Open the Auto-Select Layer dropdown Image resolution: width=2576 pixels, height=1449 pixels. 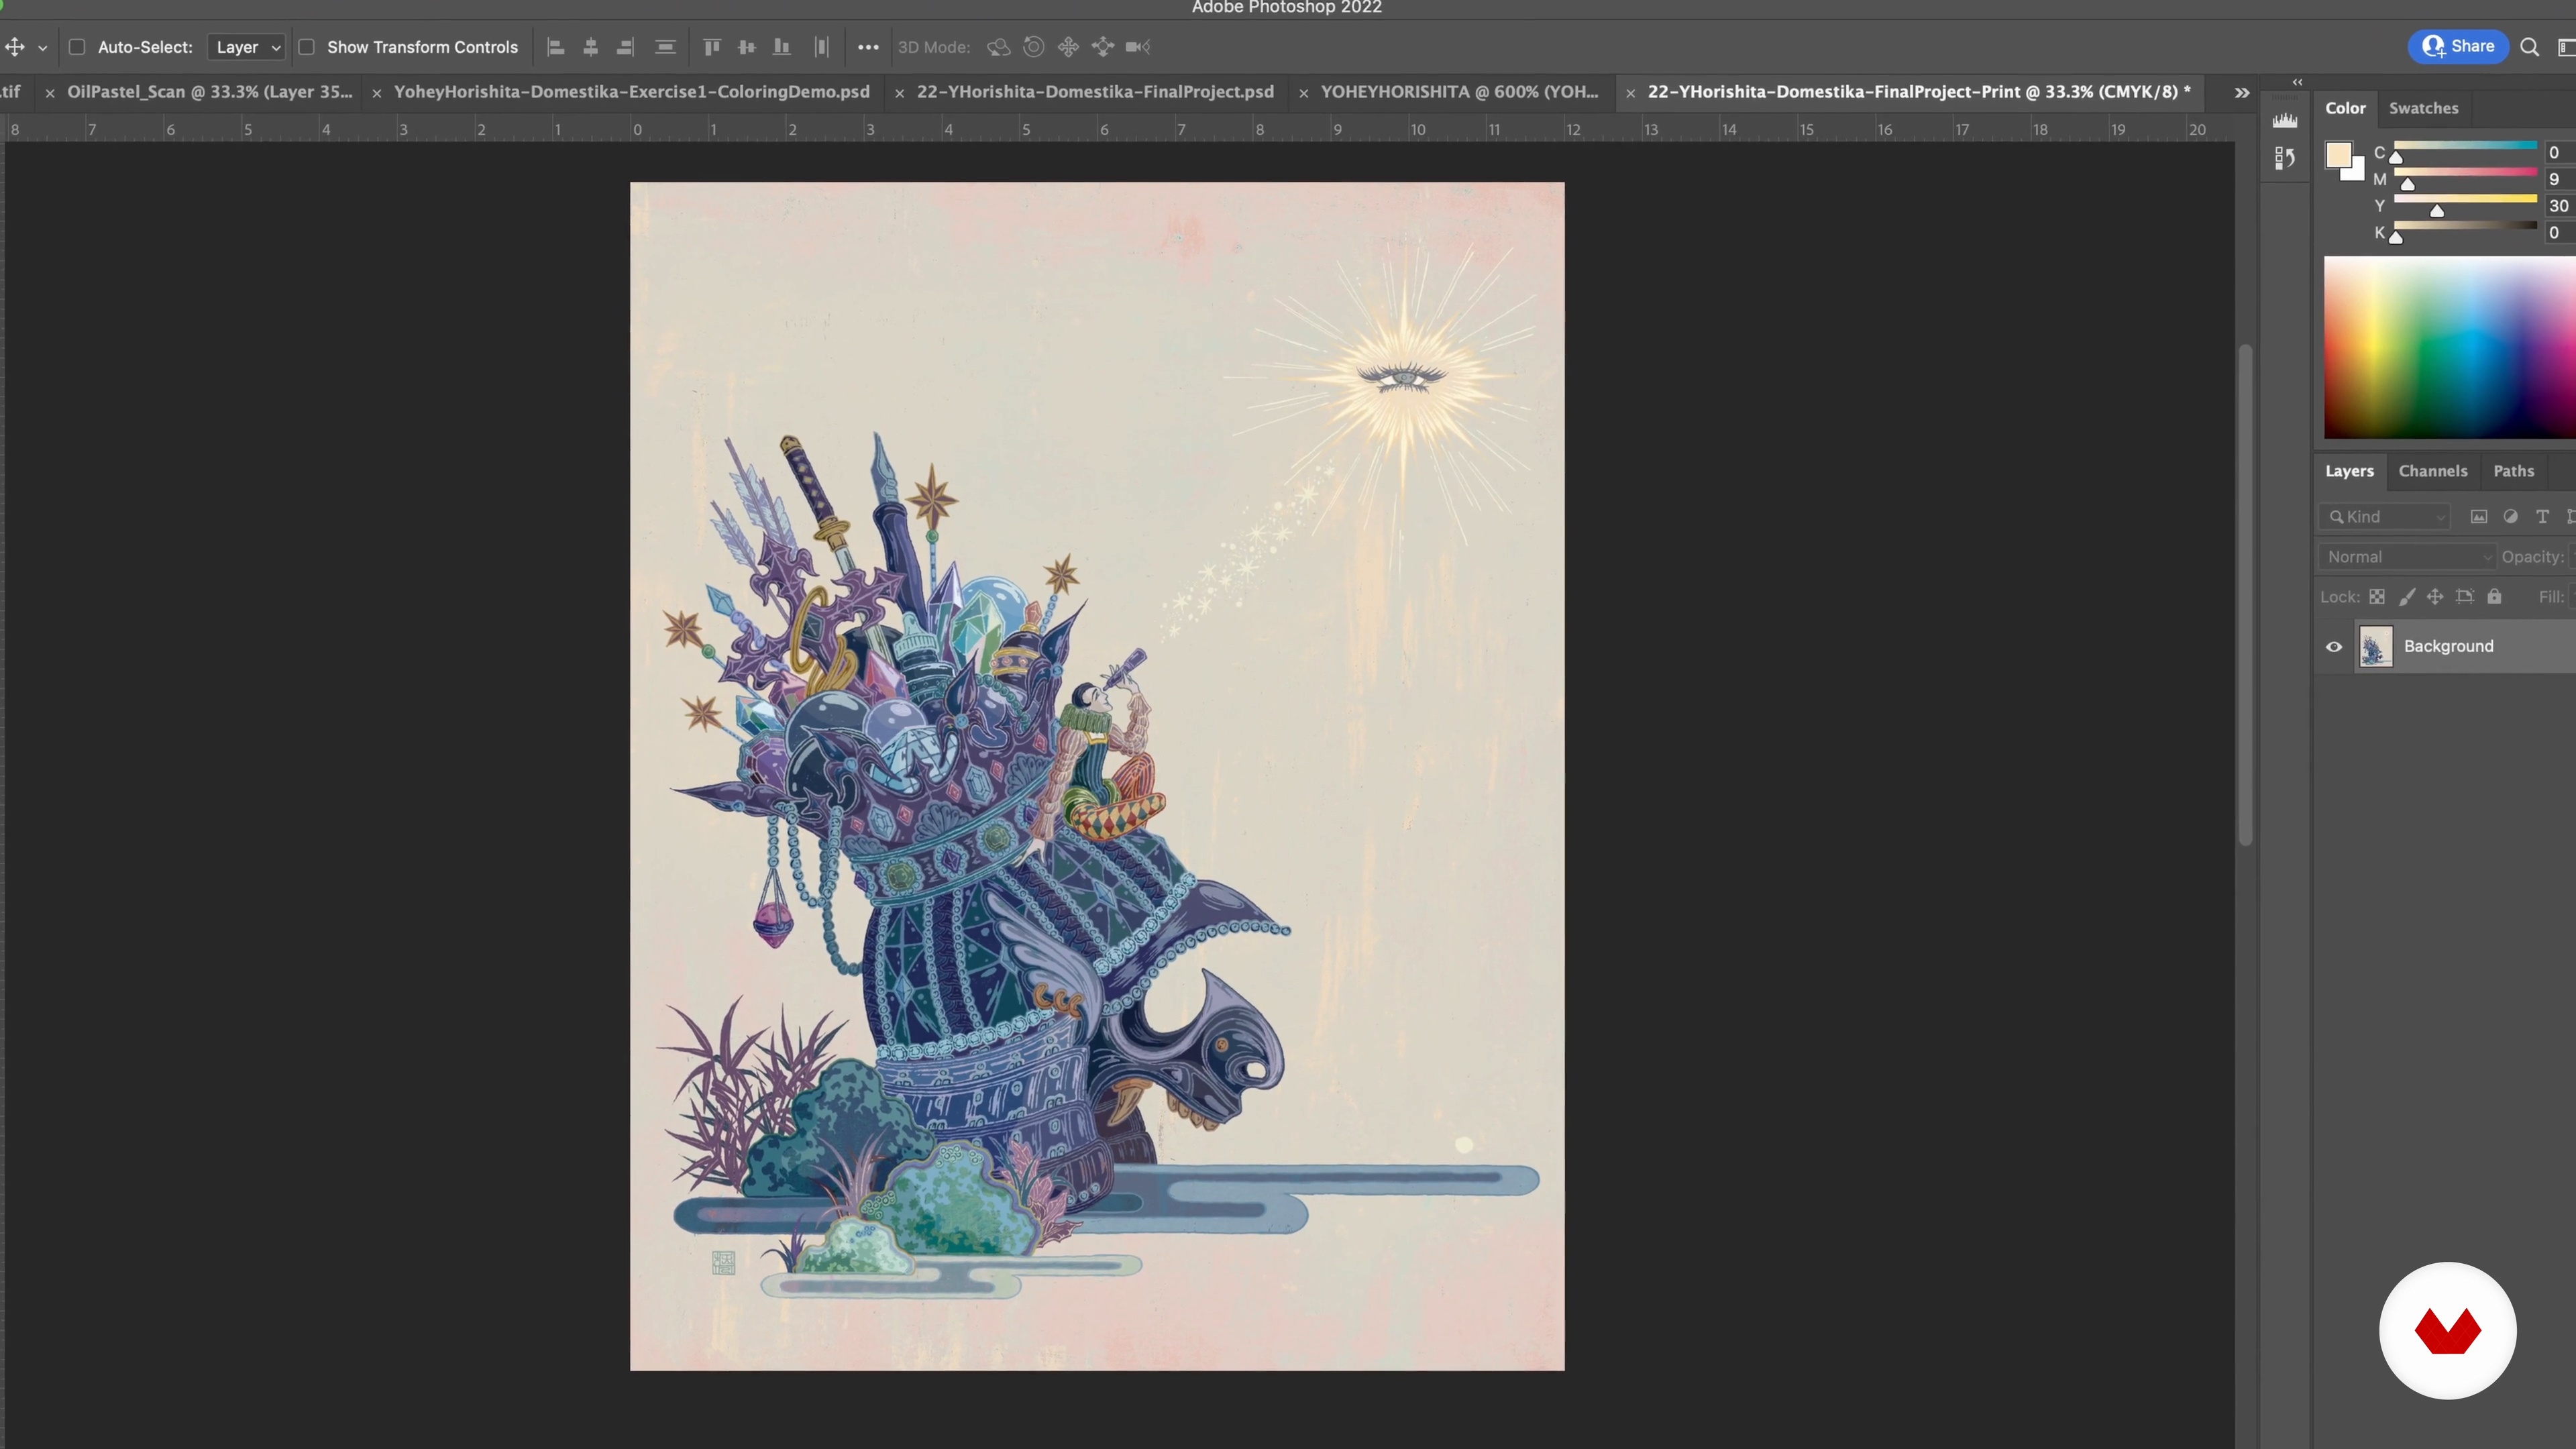click(x=247, y=47)
